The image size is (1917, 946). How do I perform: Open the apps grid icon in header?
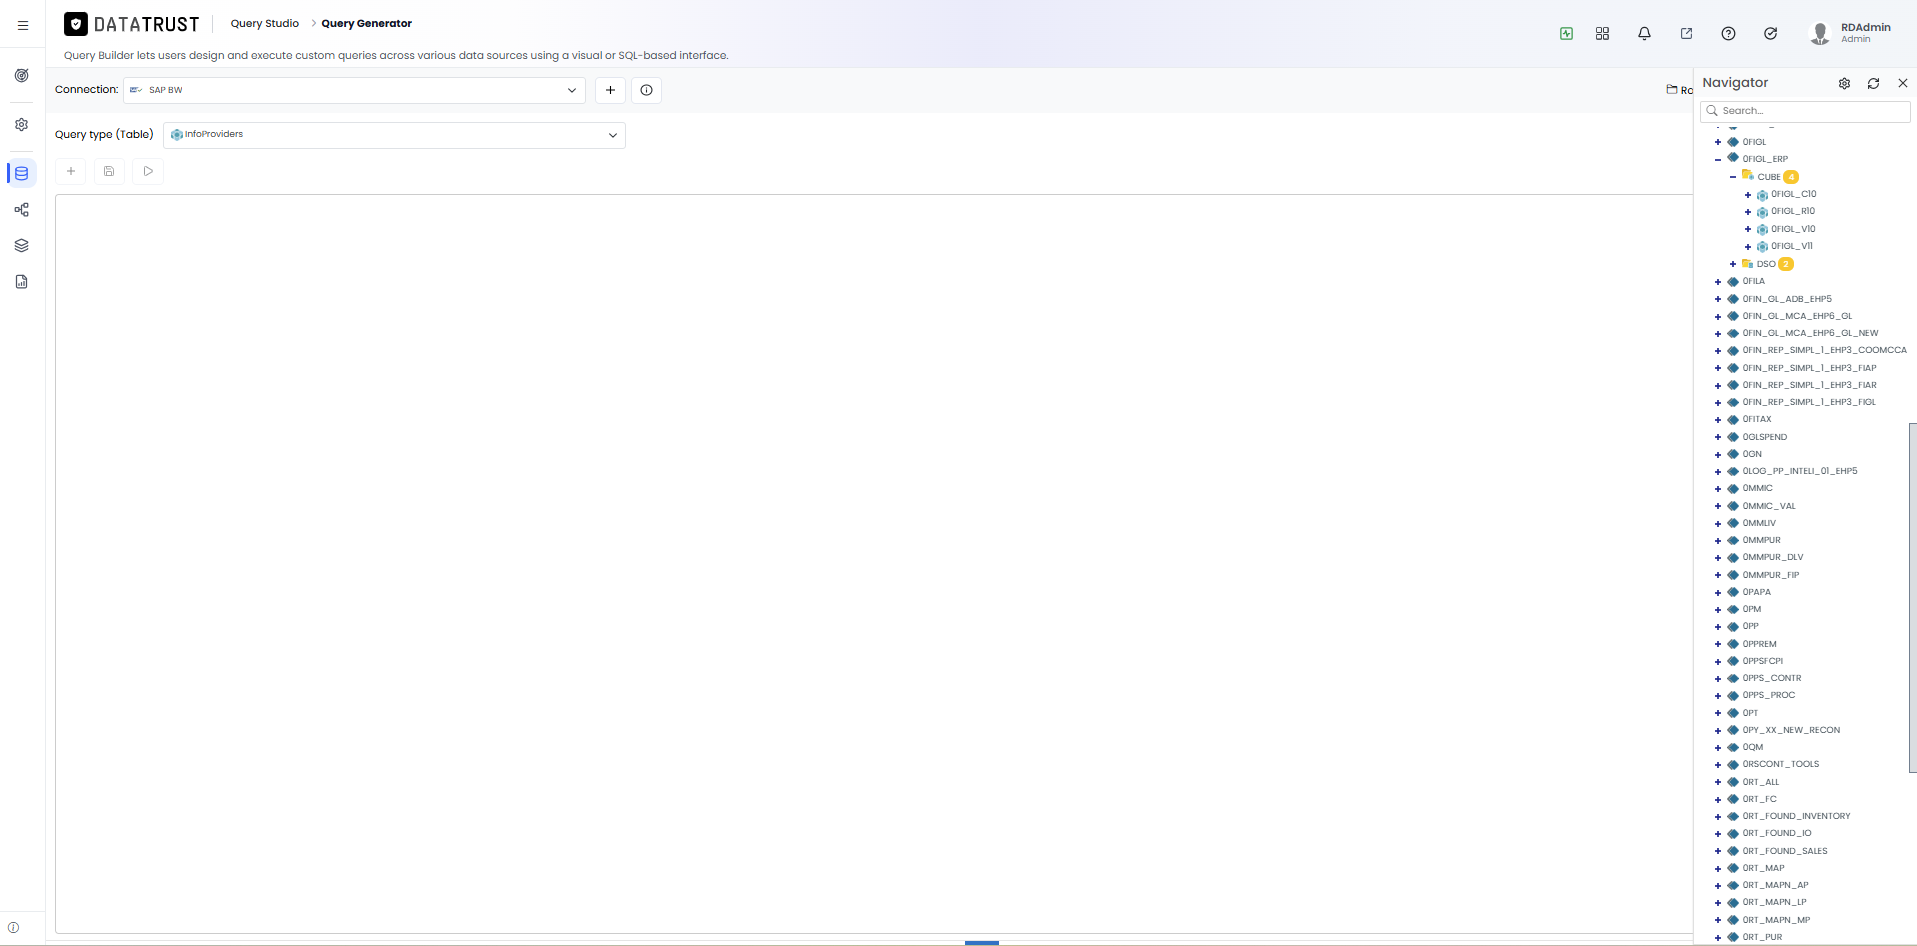1602,33
